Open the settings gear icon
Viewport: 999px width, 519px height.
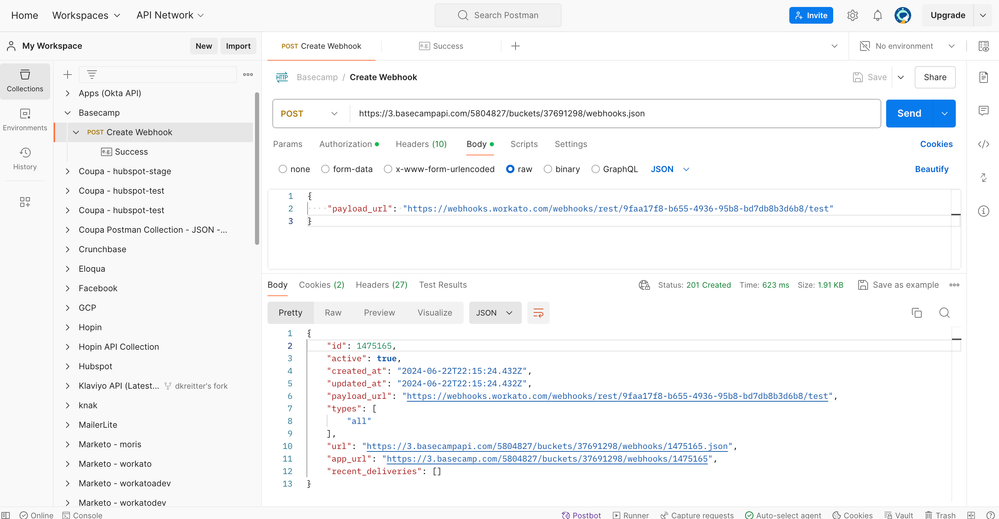coord(852,16)
